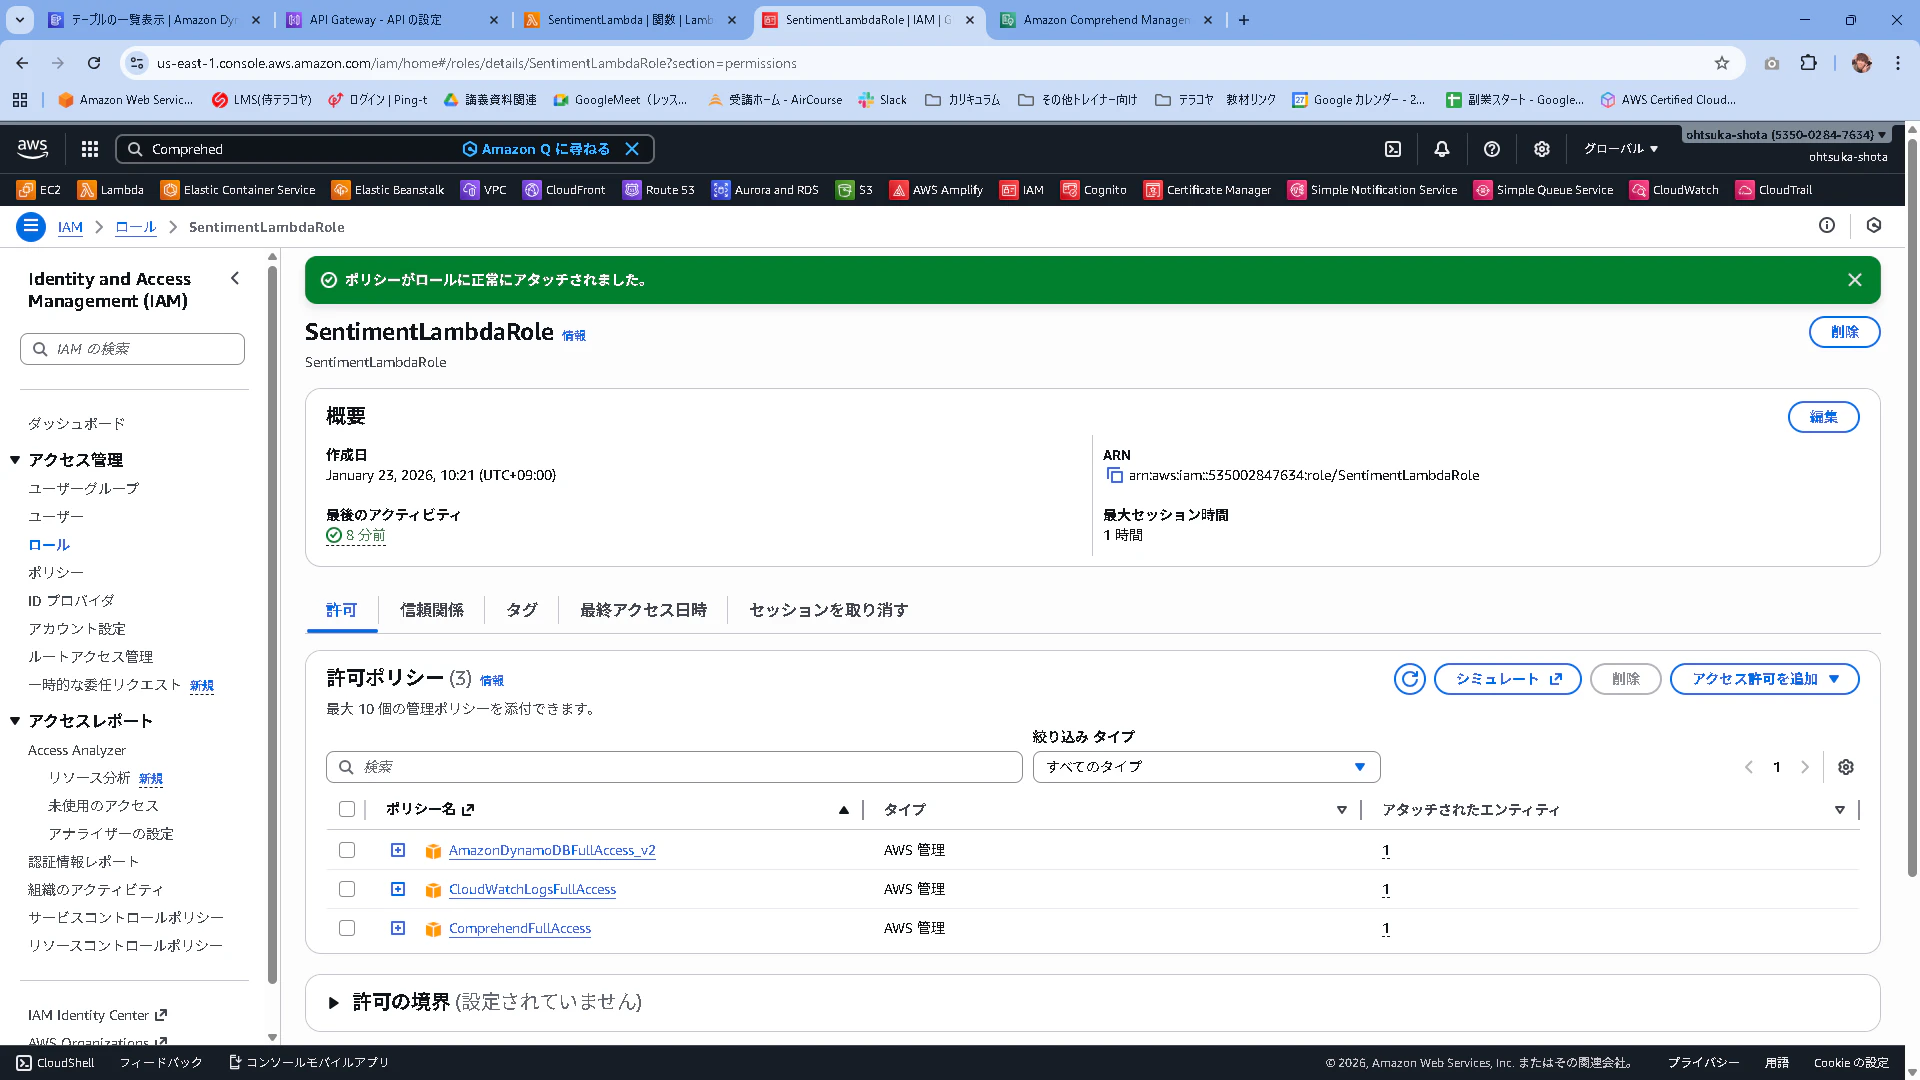Open CloudTrail favorite shortcut

[1774, 190]
